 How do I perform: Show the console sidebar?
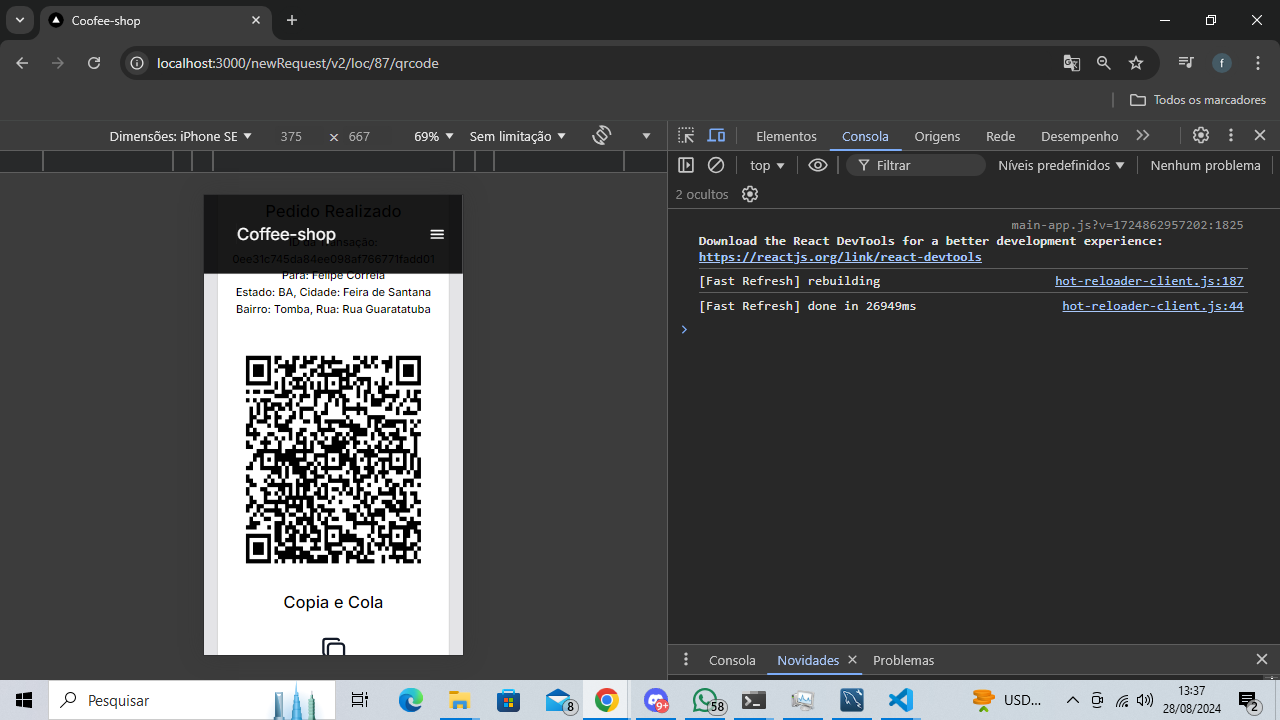[686, 165]
